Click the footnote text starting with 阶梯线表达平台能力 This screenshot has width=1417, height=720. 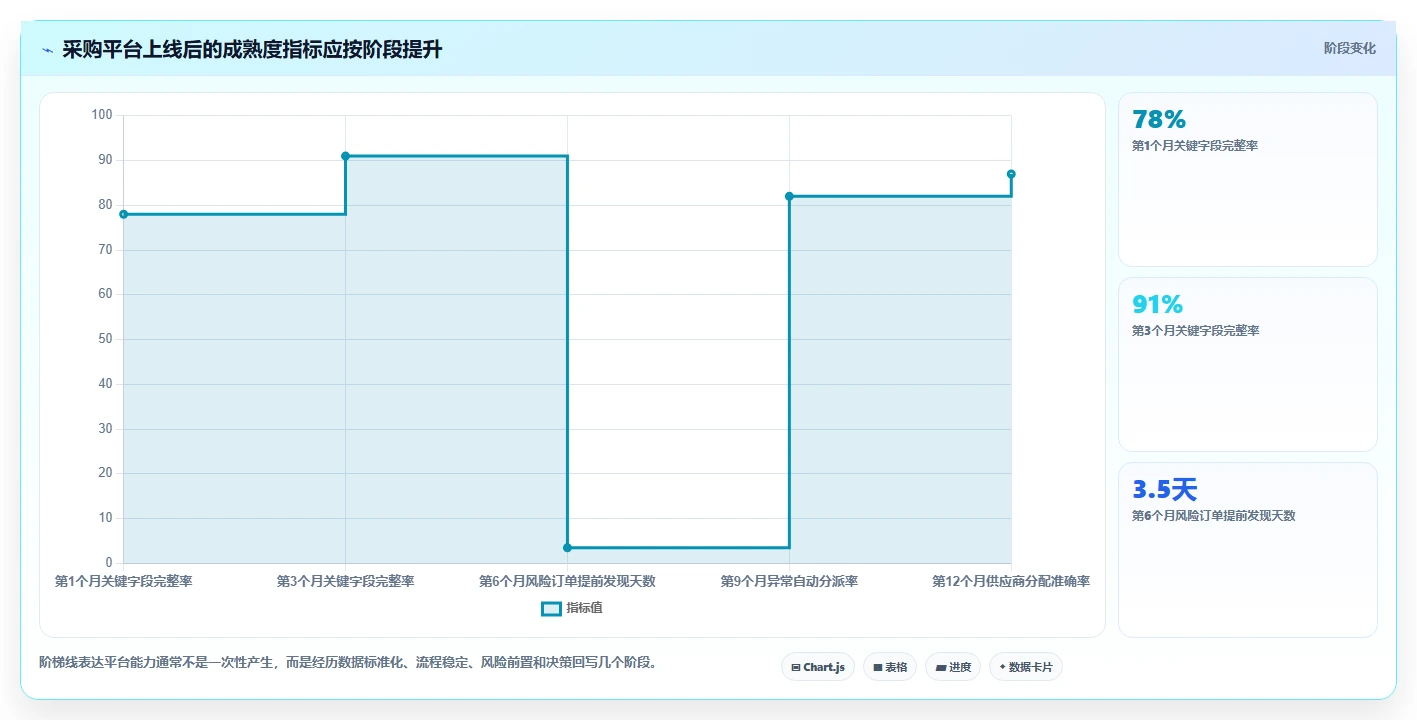point(348,662)
